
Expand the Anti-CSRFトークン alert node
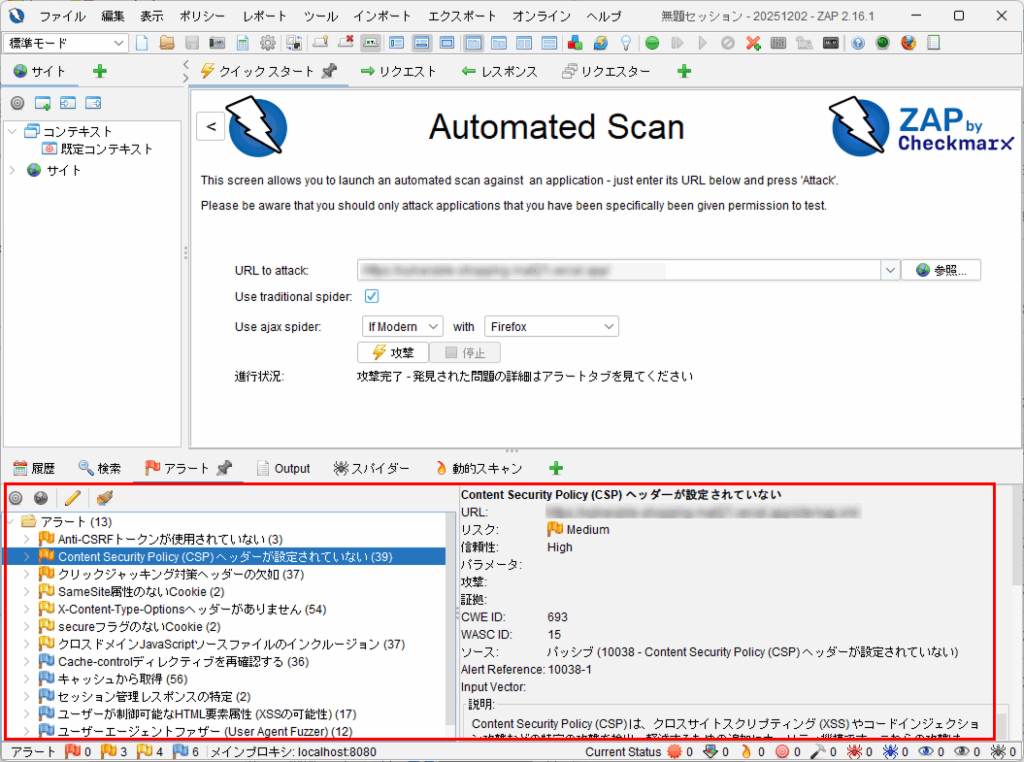click(x=27, y=539)
